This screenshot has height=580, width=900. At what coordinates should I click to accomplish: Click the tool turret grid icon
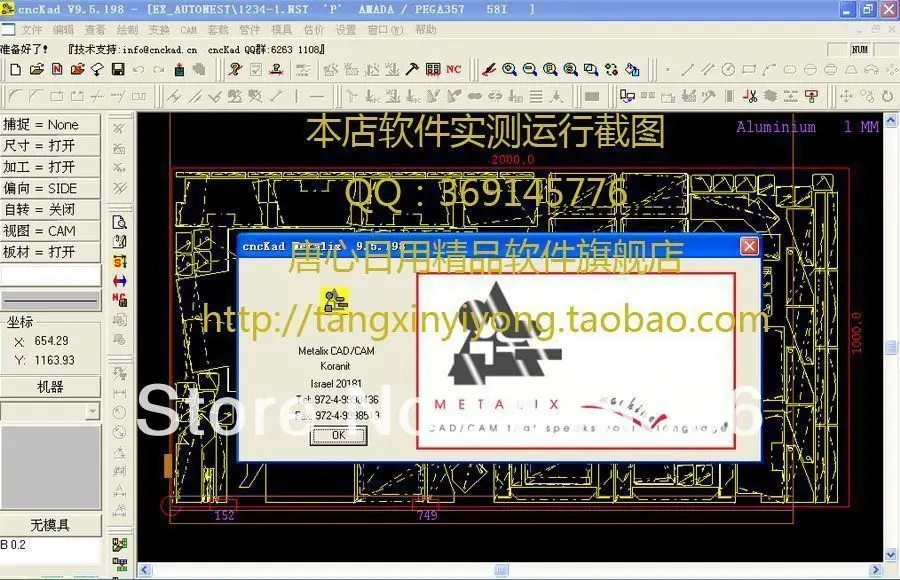pos(433,69)
